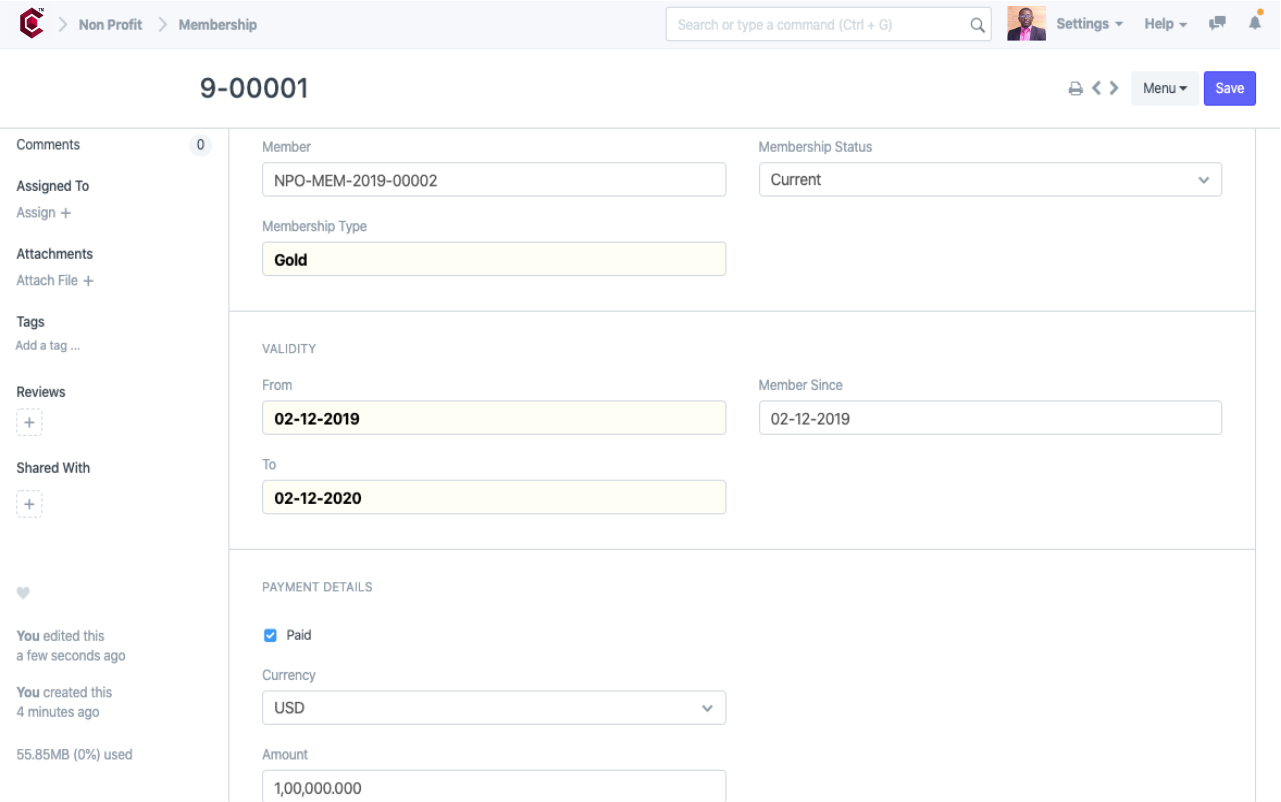The image size is (1281, 802).
Task: Expand the Menu dropdown button
Action: (x=1164, y=88)
